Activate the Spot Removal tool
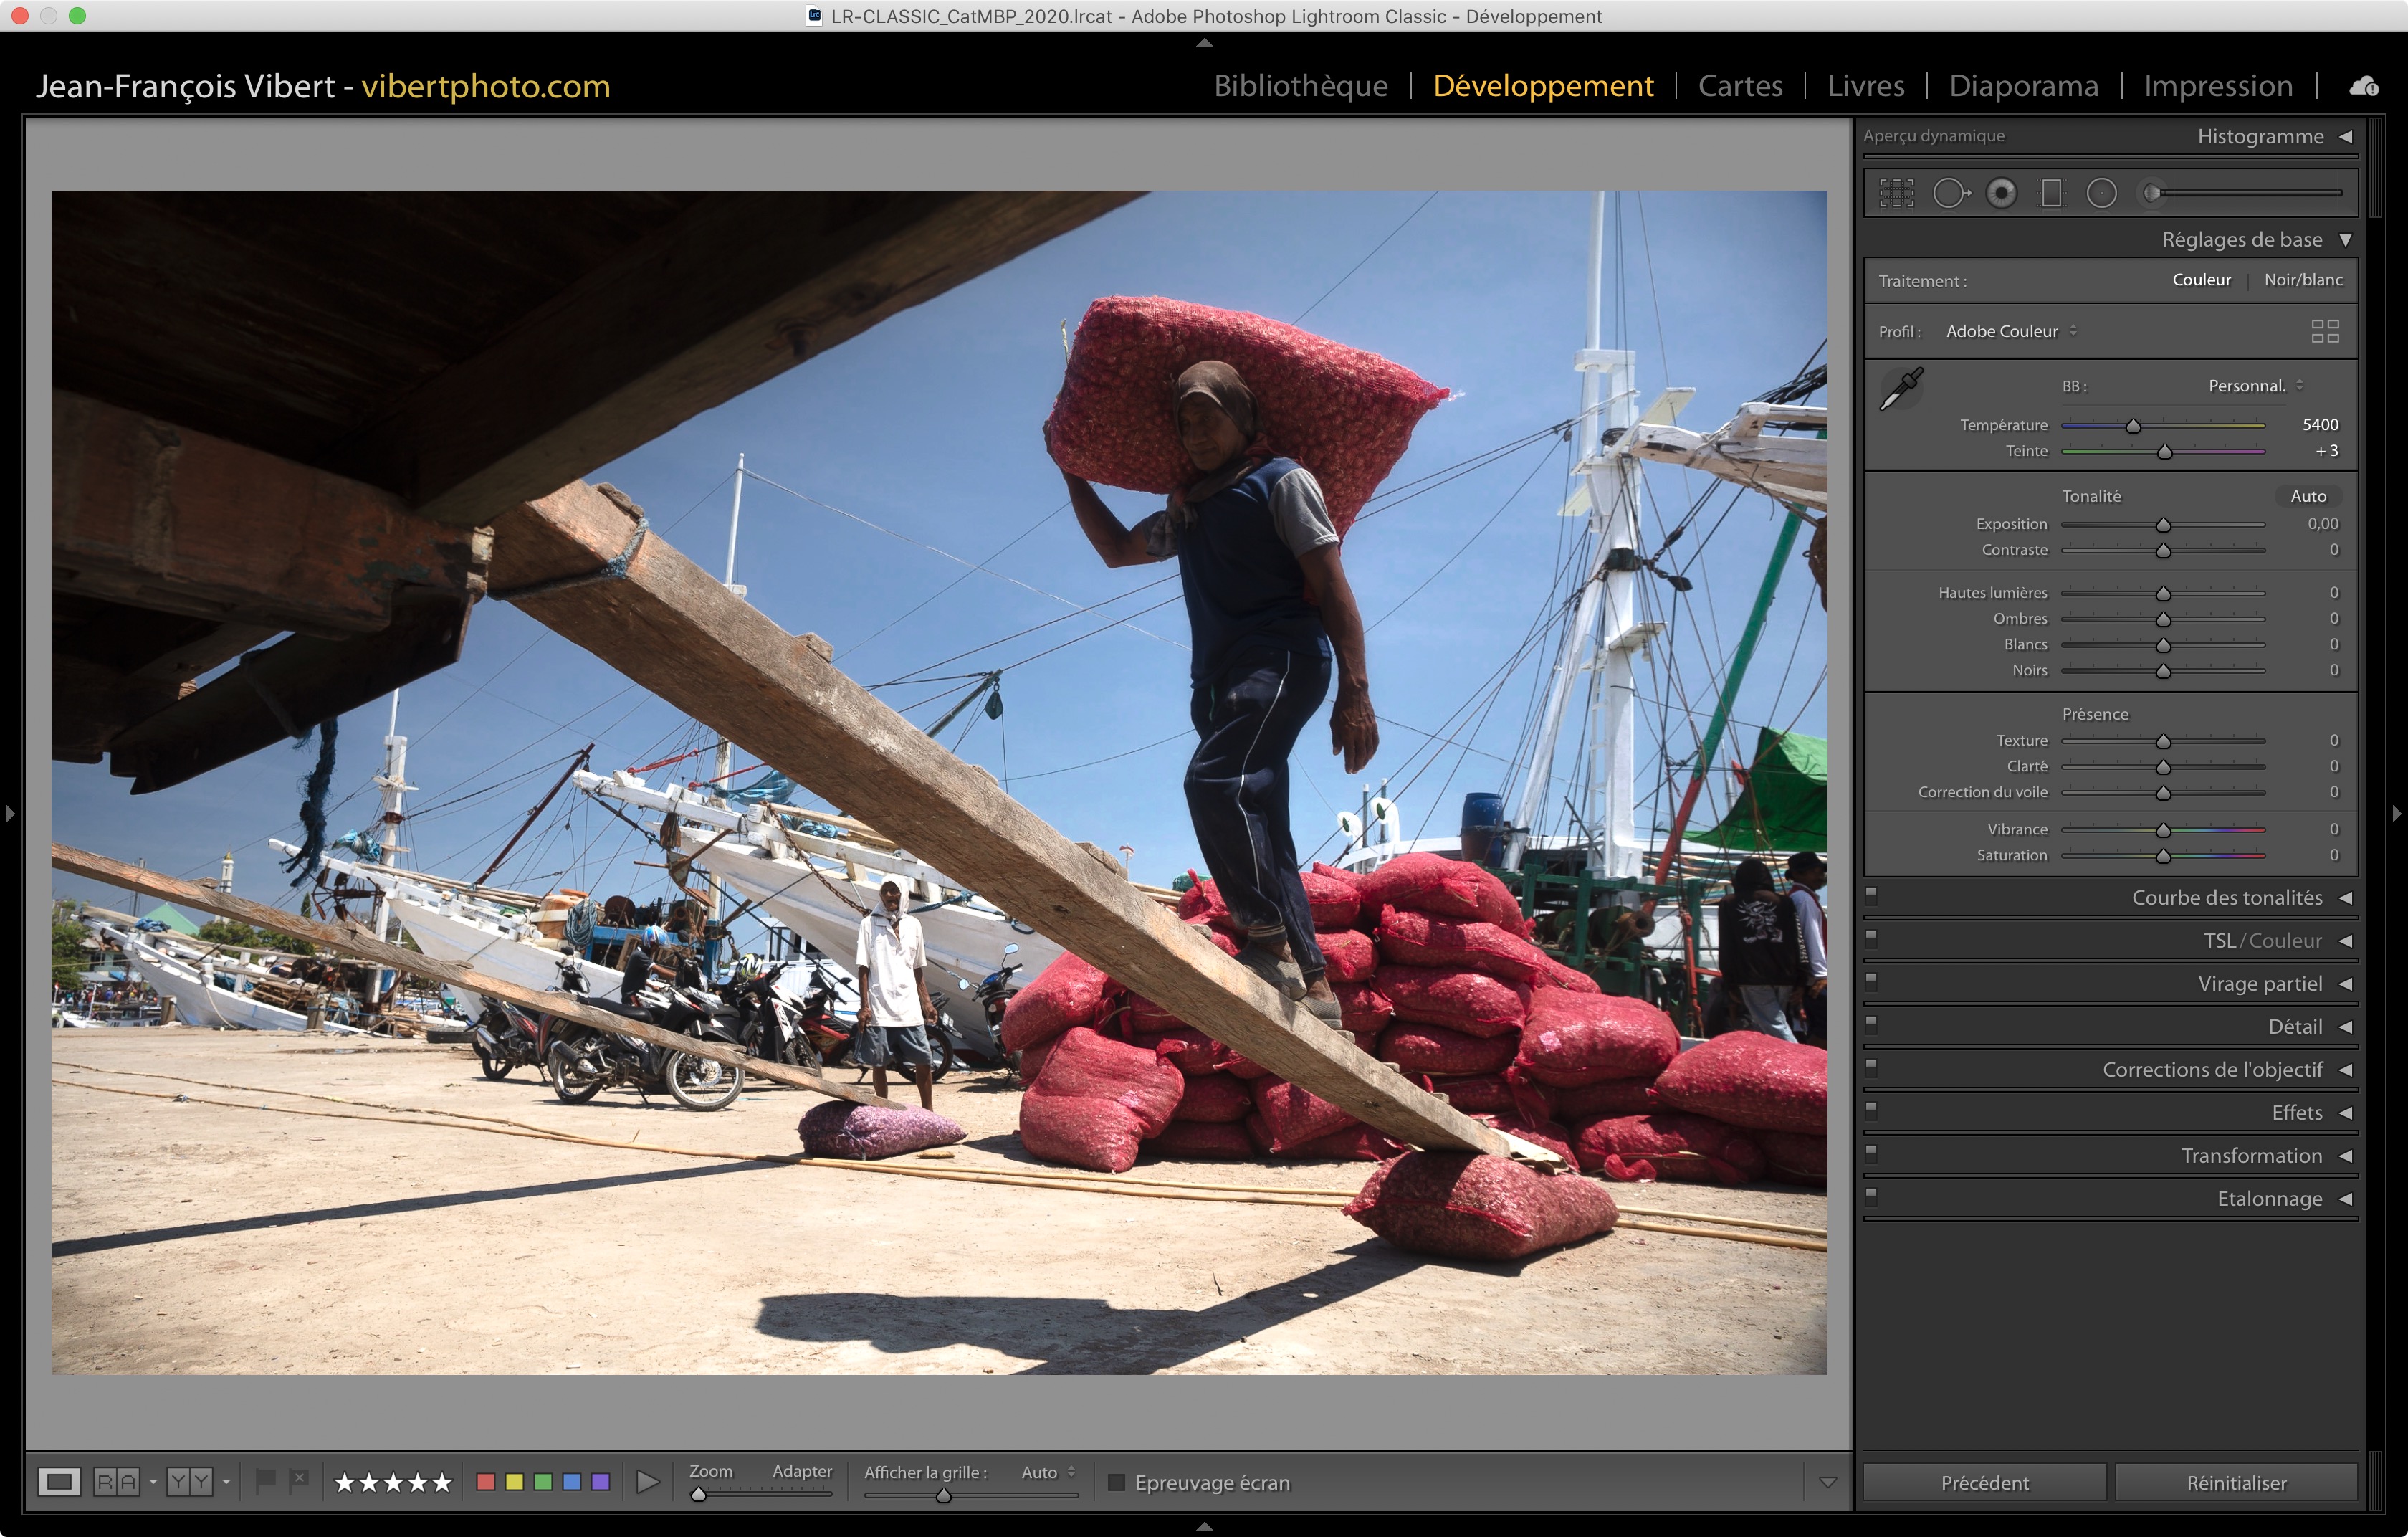2408x1537 pixels. click(x=1950, y=193)
